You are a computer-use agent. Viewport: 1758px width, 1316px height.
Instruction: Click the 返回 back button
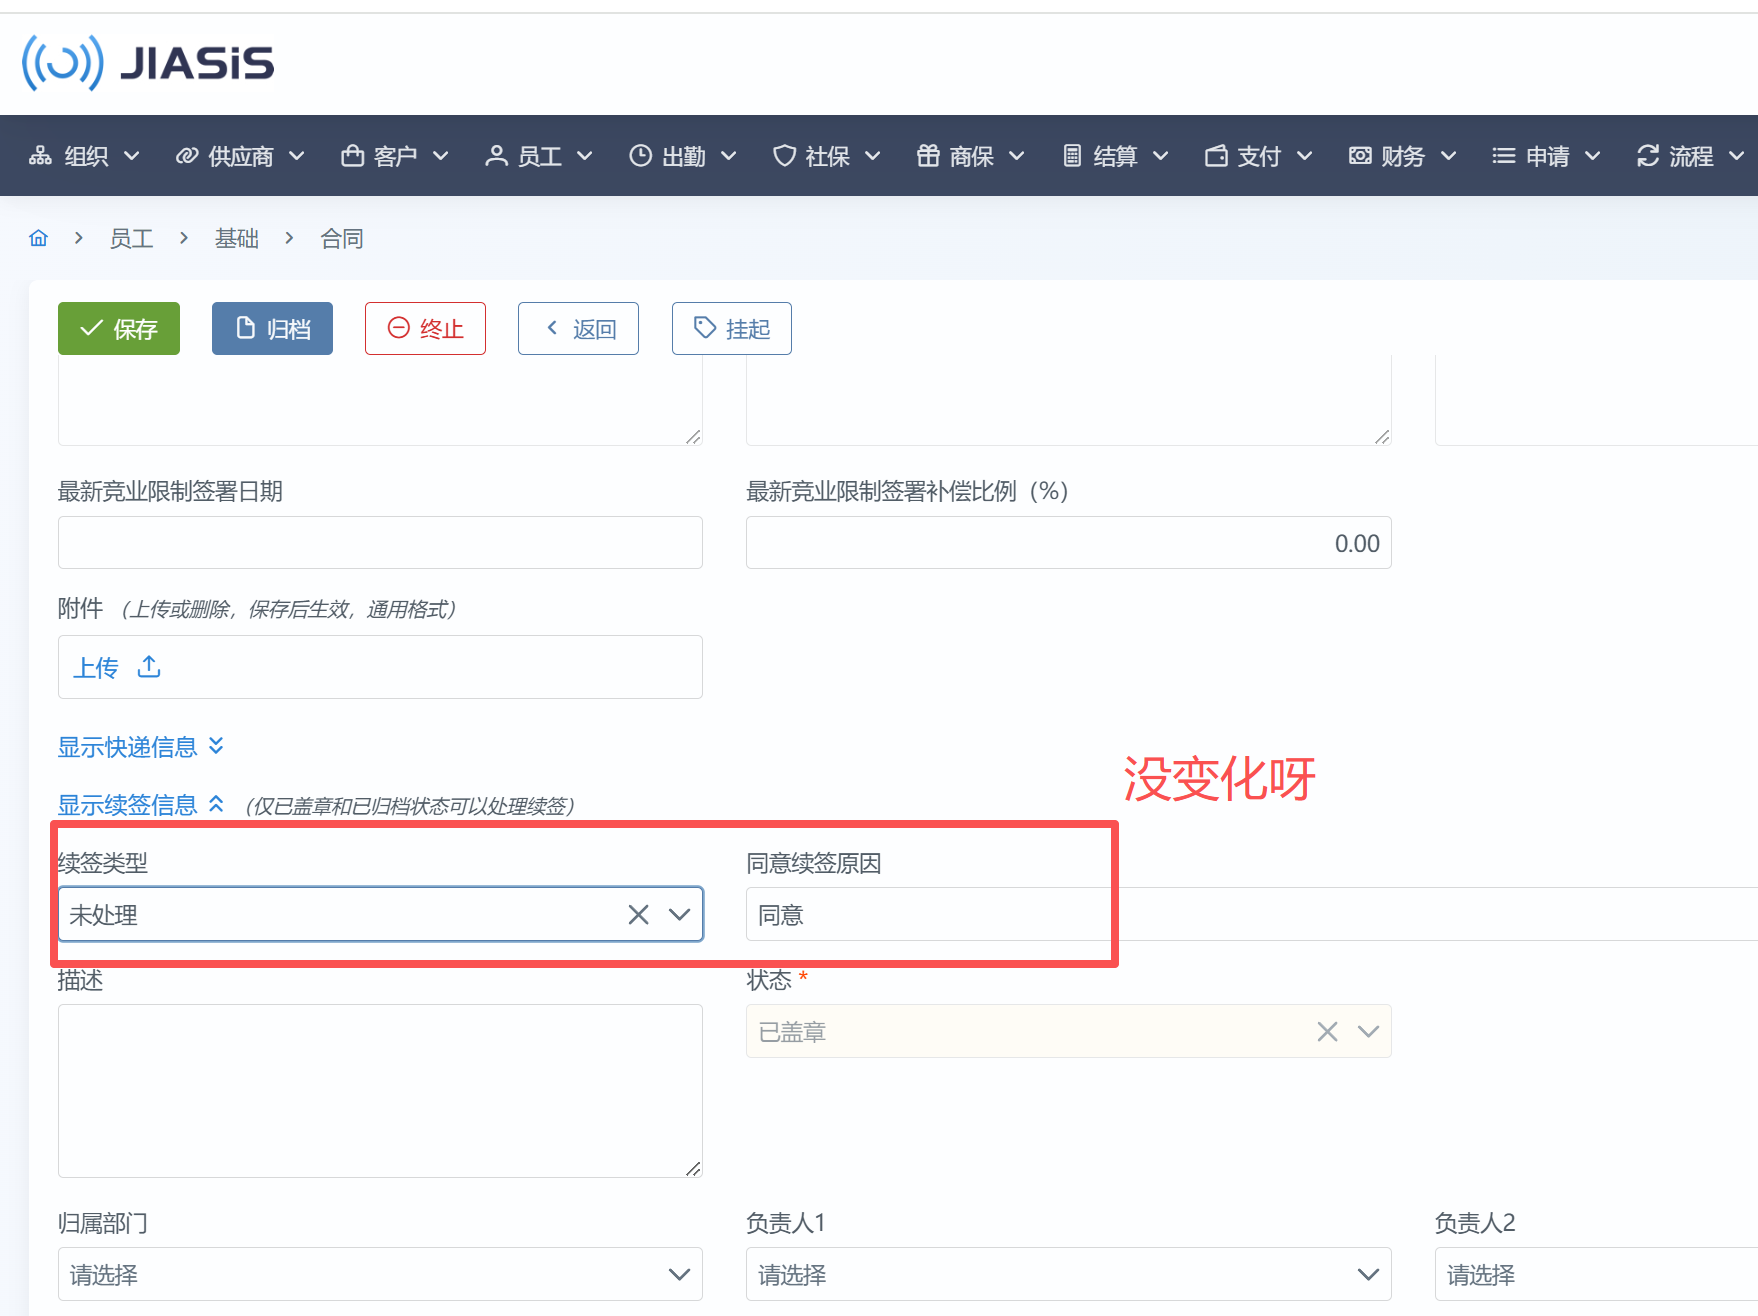578,328
